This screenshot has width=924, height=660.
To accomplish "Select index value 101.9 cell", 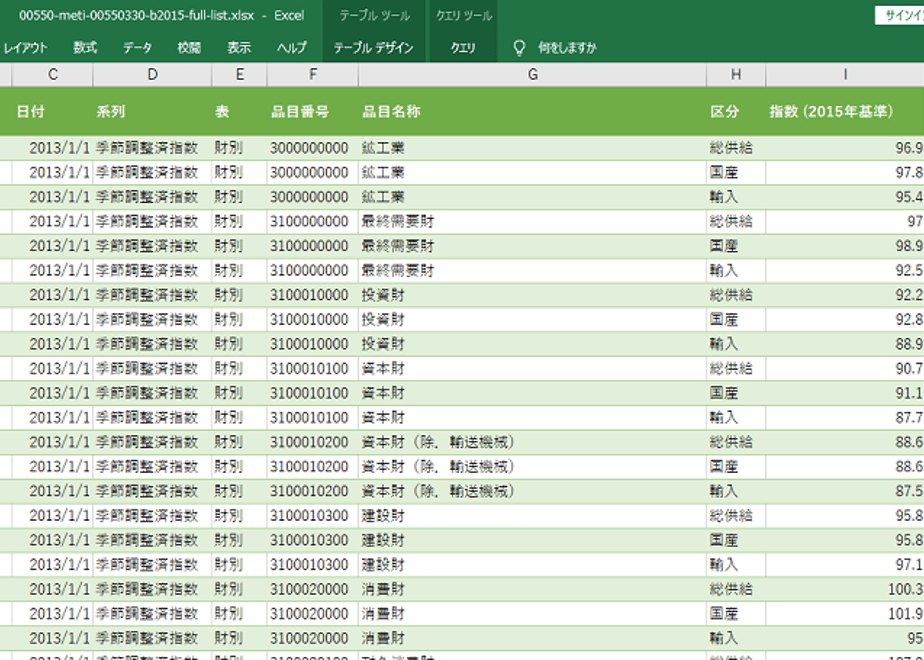I will [845, 614].
